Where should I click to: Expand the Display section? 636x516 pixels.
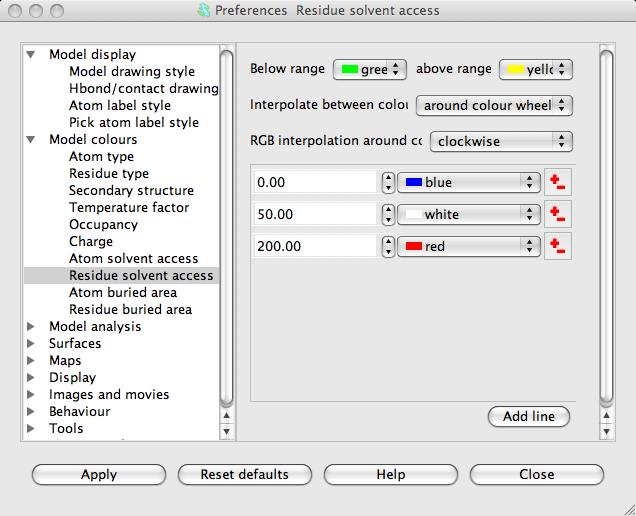[x=31, y=378]
